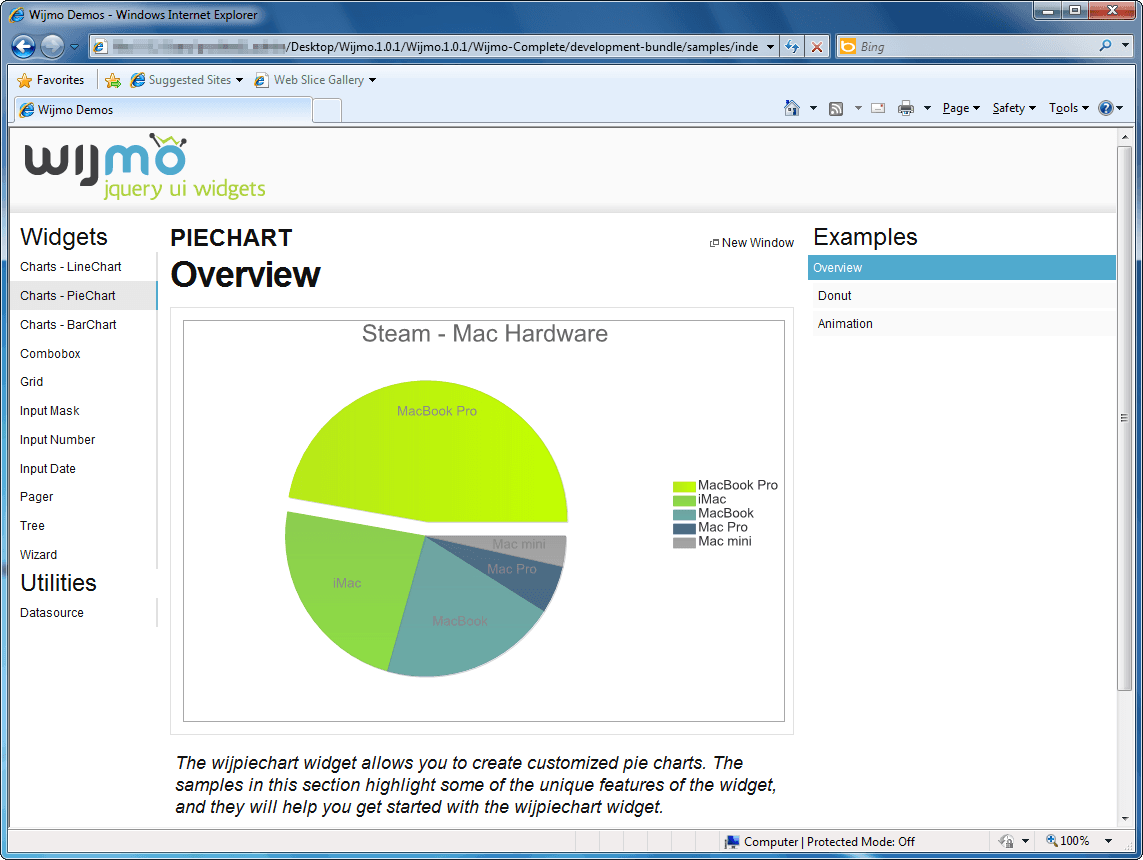Select the Overview example
Screen dimensions: 1143x860
click(961, 267)
